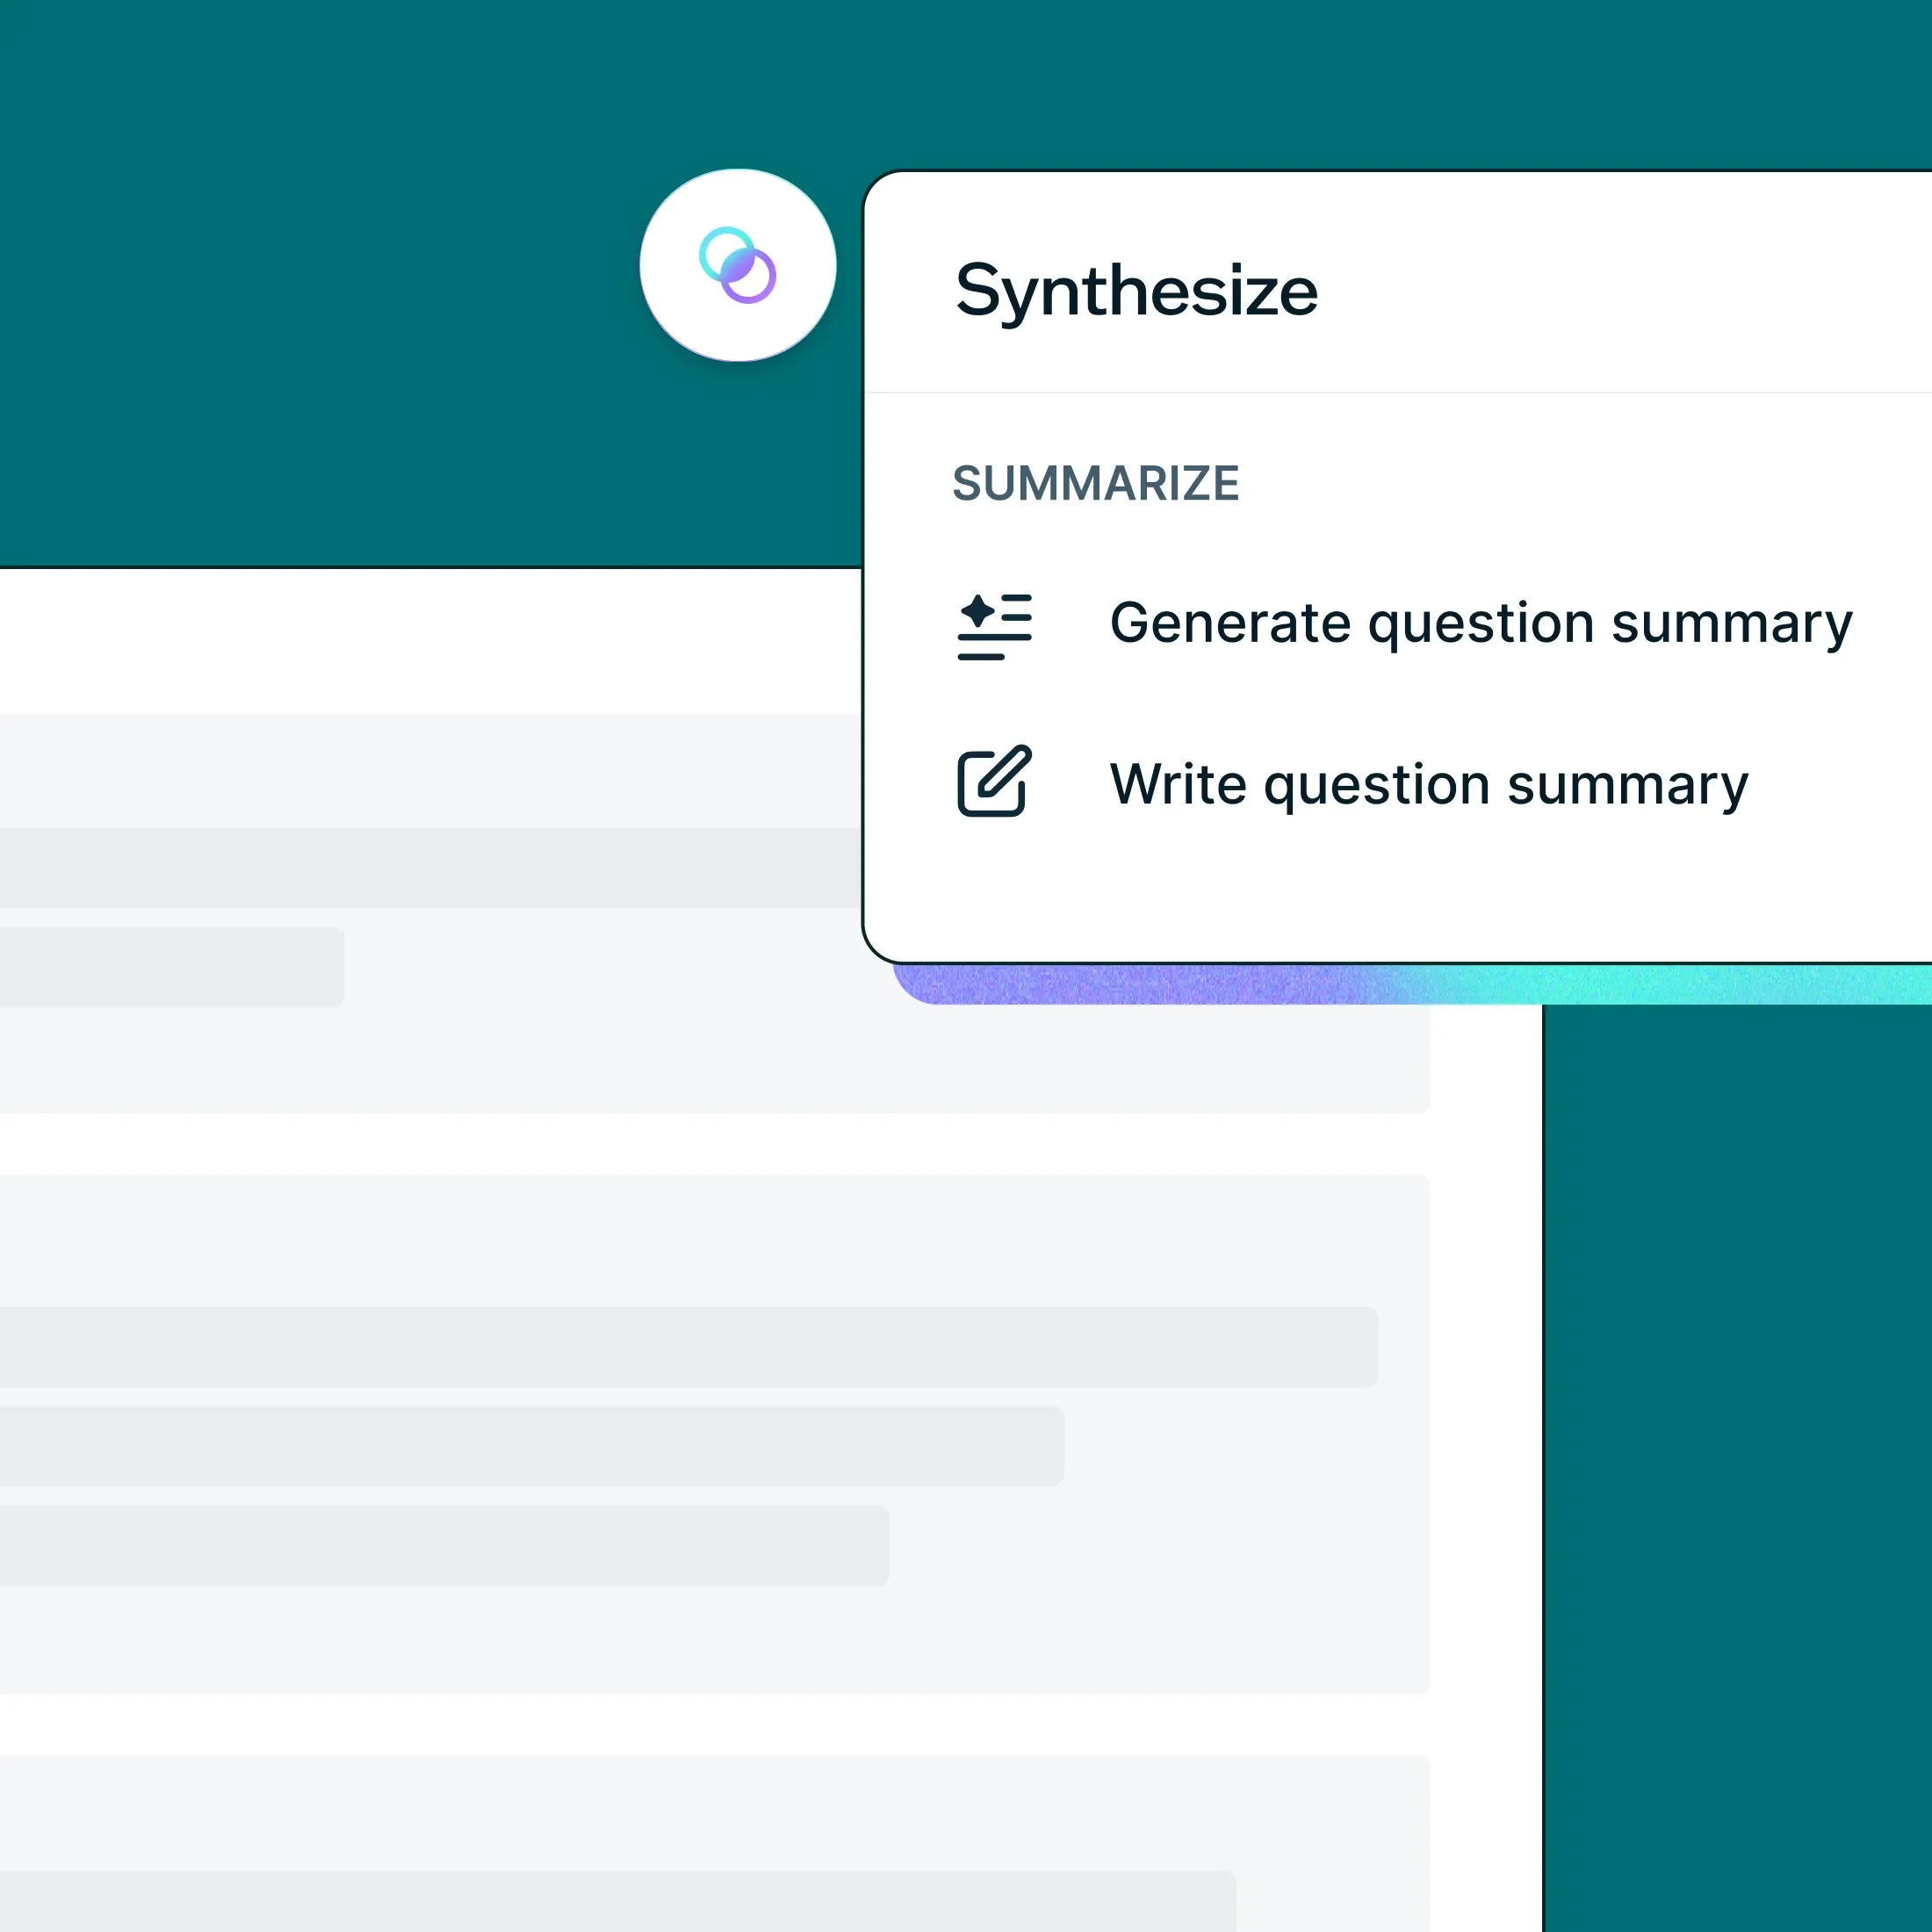The width and height of the screenshot is (1932, 1932).
Task: Click short placeholder bar in top card
Action: pyautogui.click(x=170, y=967)
